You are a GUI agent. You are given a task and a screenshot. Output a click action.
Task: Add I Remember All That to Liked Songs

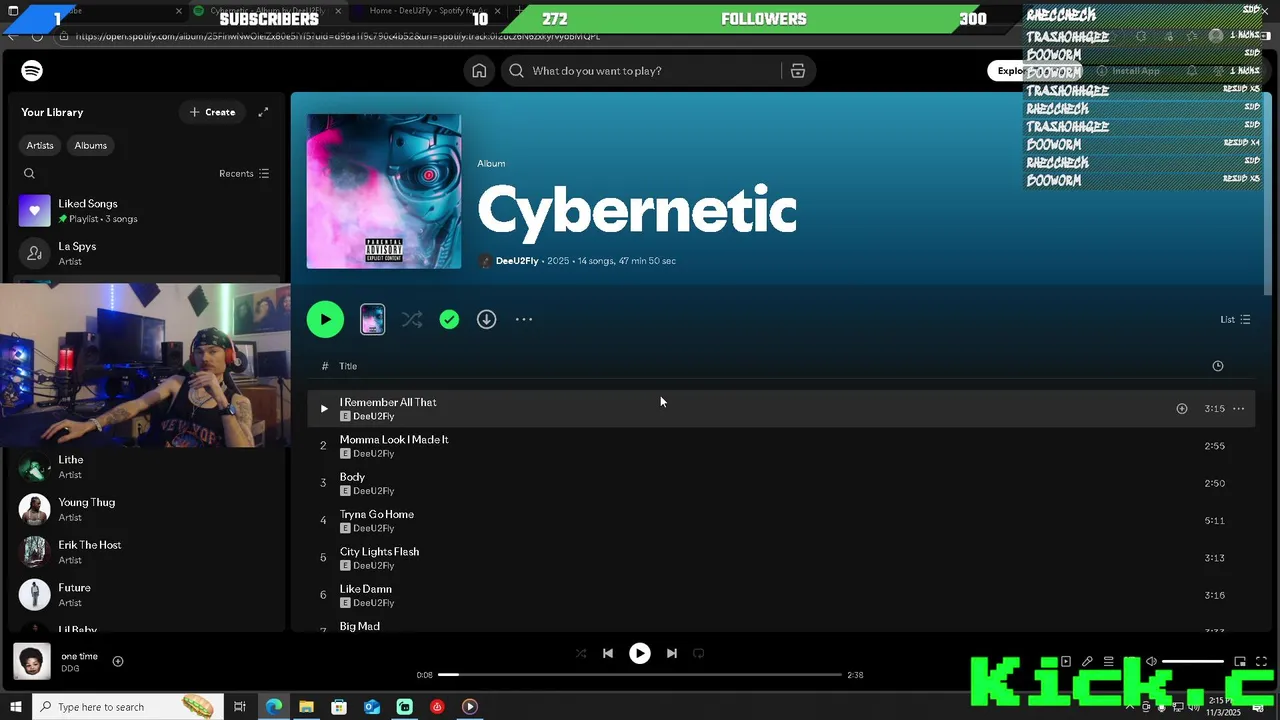[x=1182, y=408]
